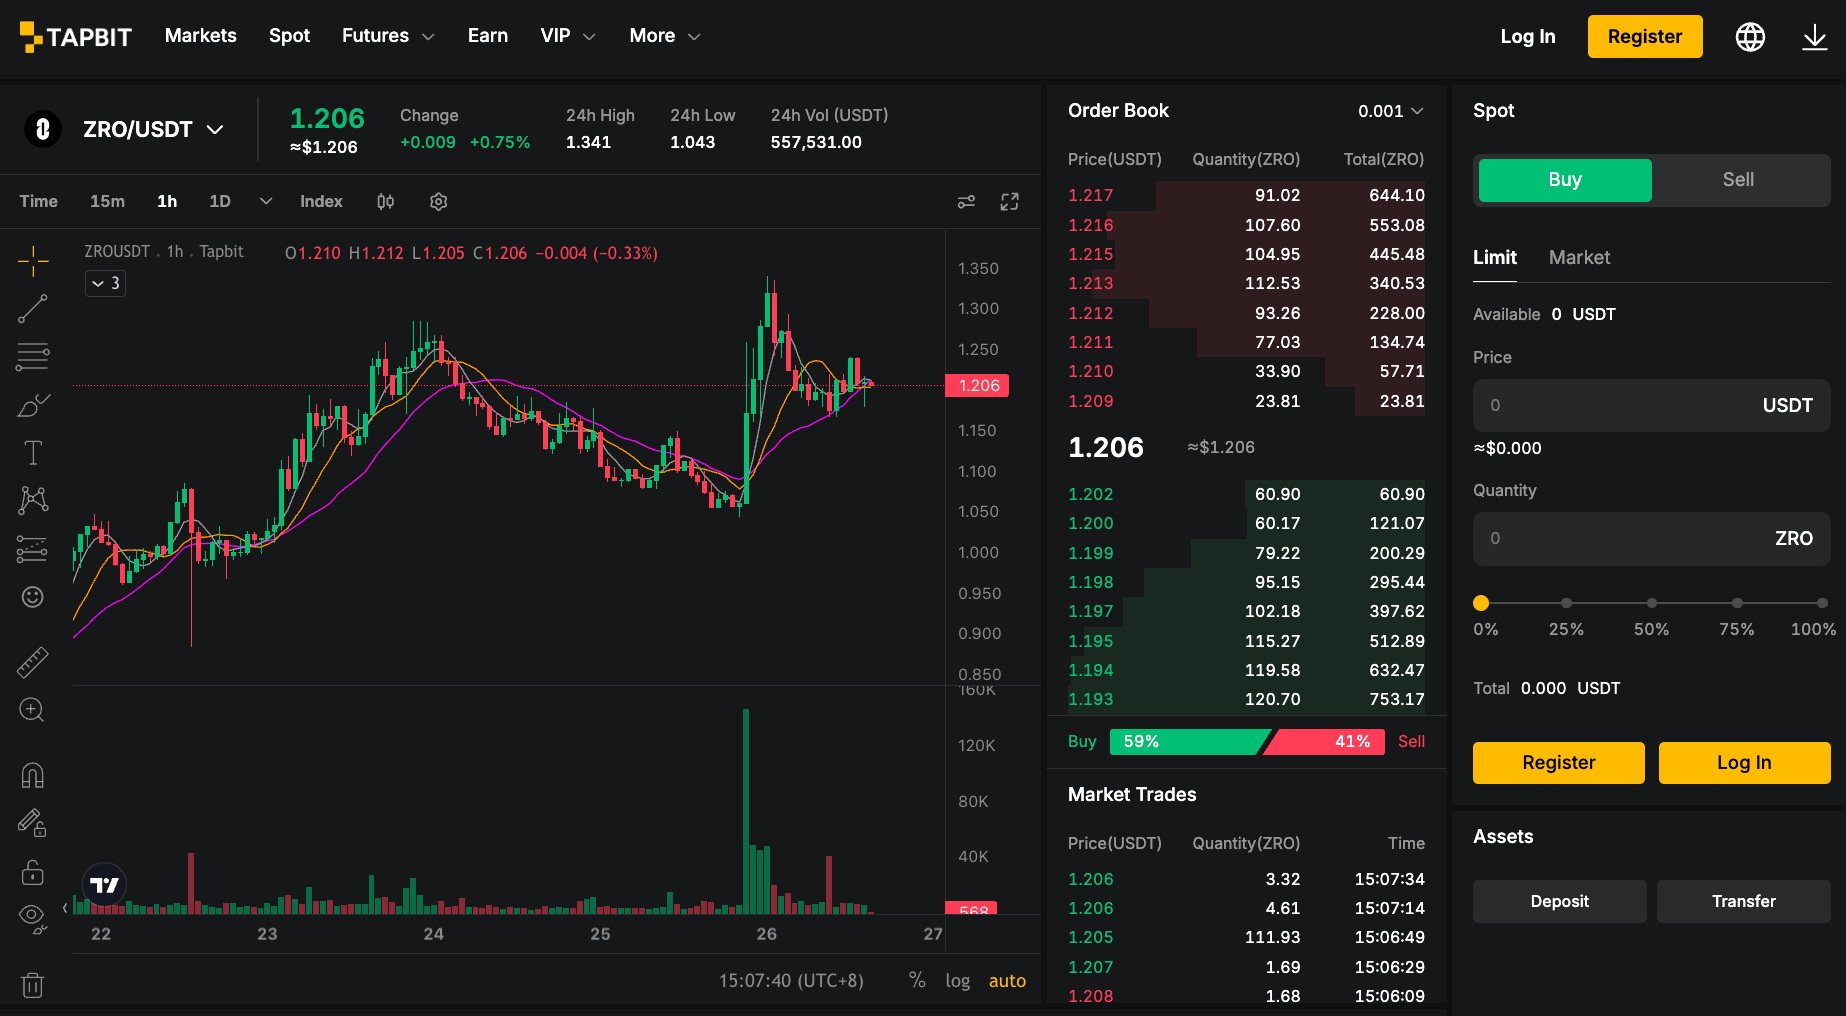Screen dimensions: 1846x1016
Task: Switch to the Market order tab
Action: 1579,258
